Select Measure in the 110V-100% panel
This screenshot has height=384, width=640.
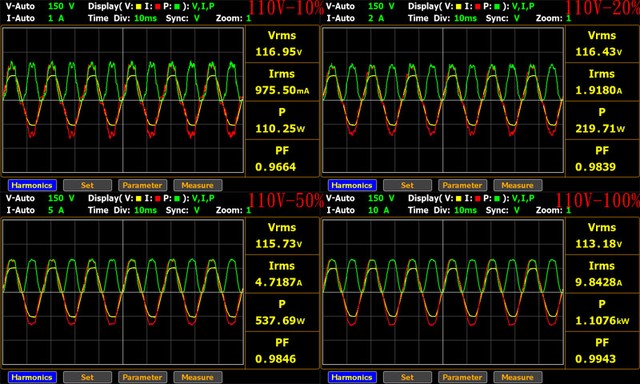[x=518, y=377]
